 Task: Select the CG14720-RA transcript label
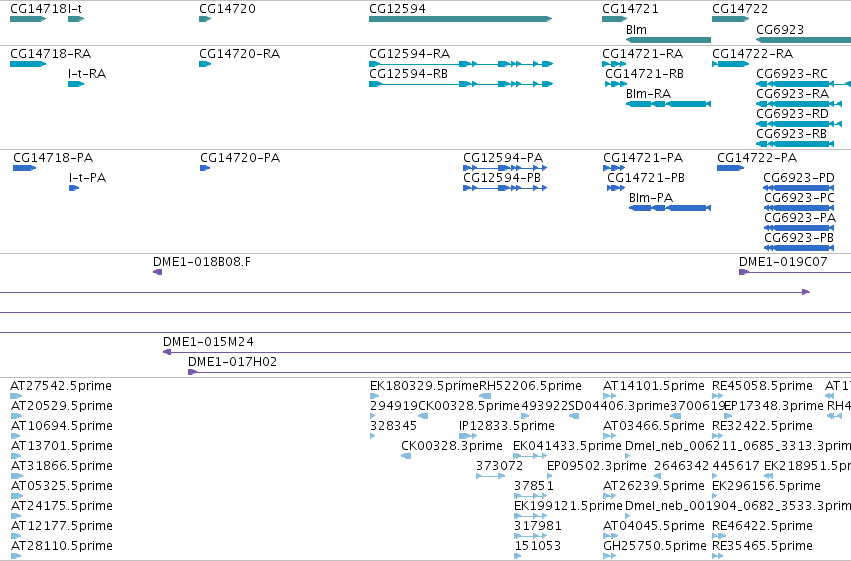click(239, 54)
